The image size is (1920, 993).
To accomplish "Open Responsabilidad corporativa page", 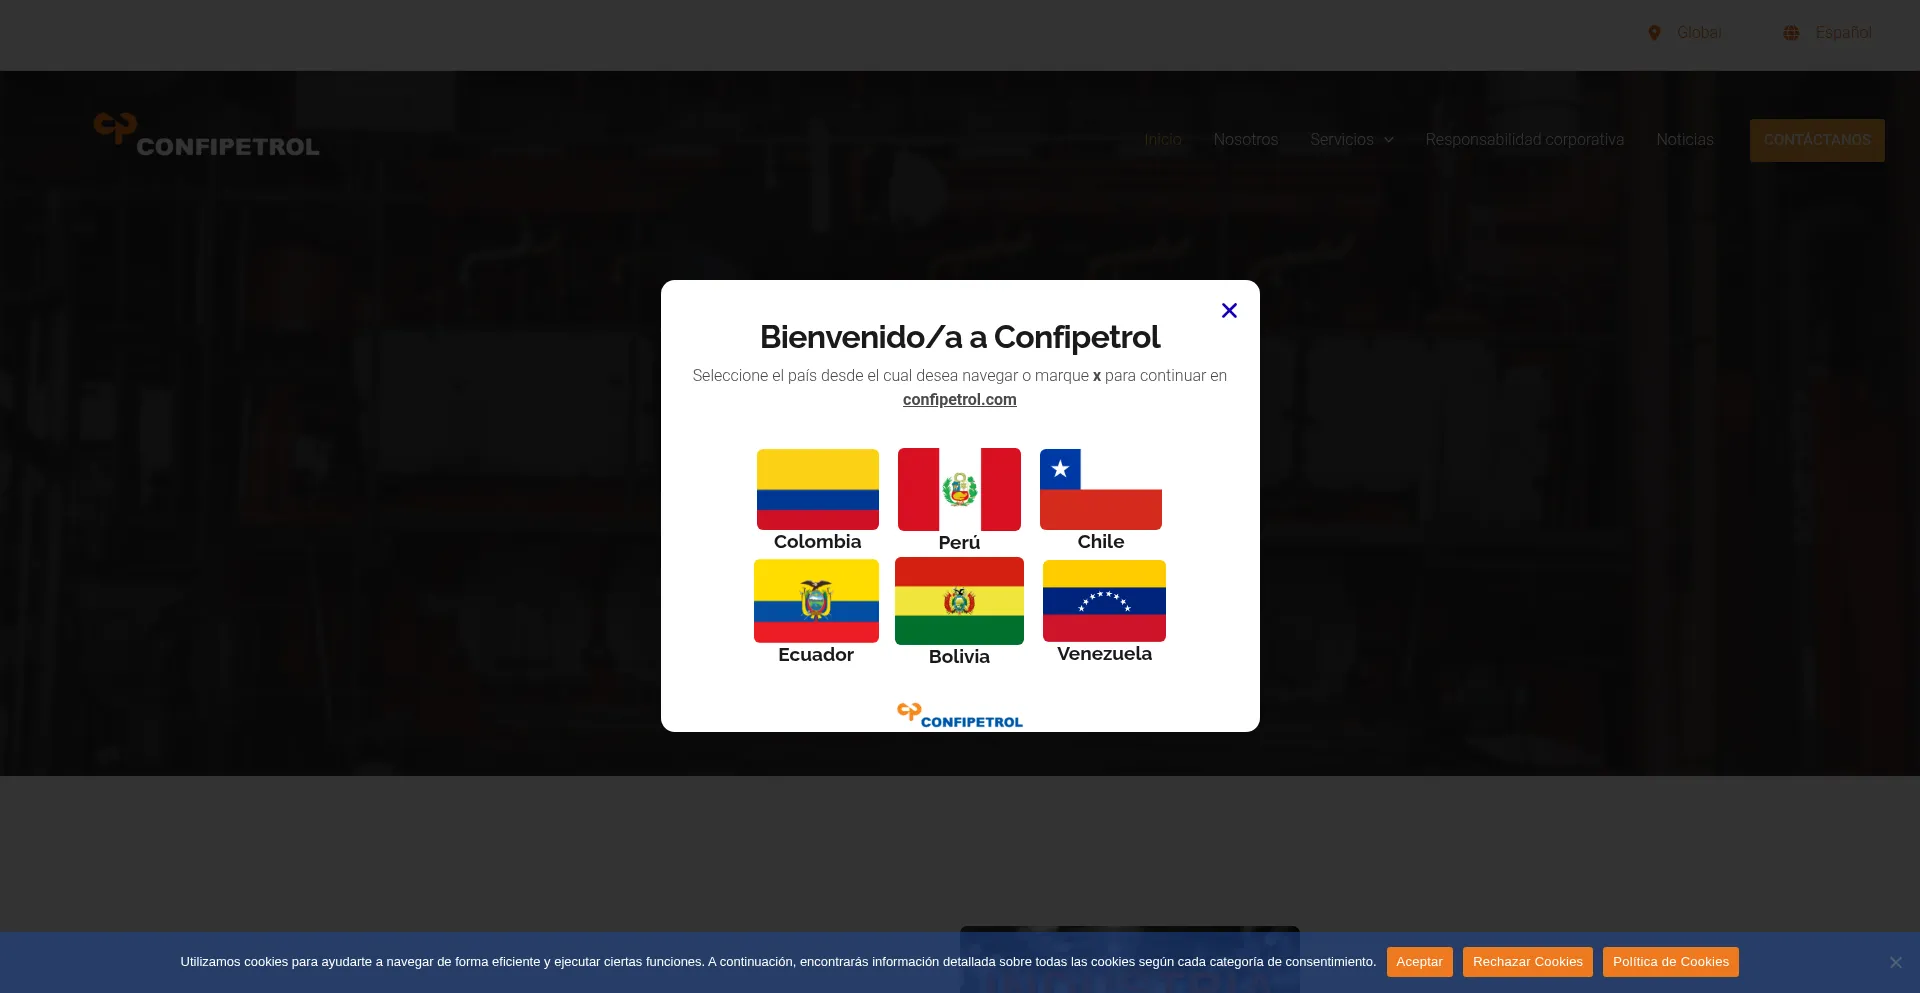I will click(x=1524, y=140).
